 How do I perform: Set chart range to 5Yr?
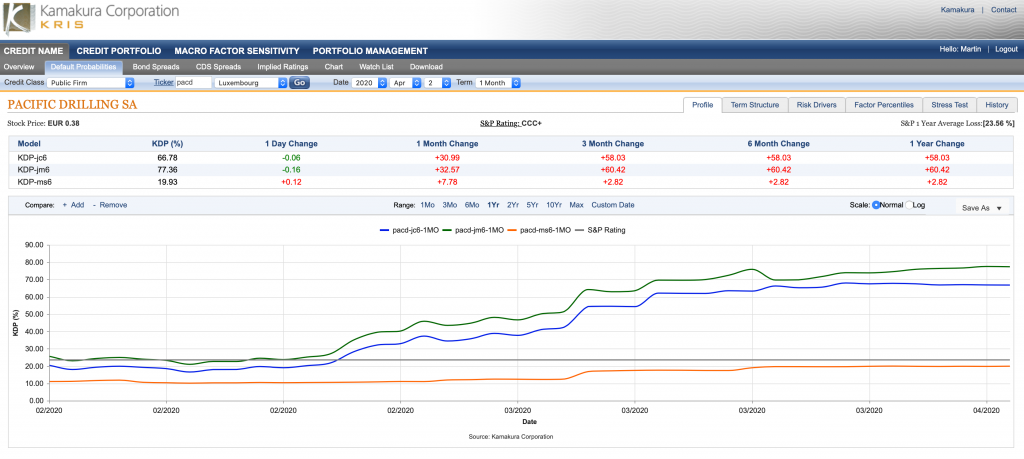pos(533,205)
